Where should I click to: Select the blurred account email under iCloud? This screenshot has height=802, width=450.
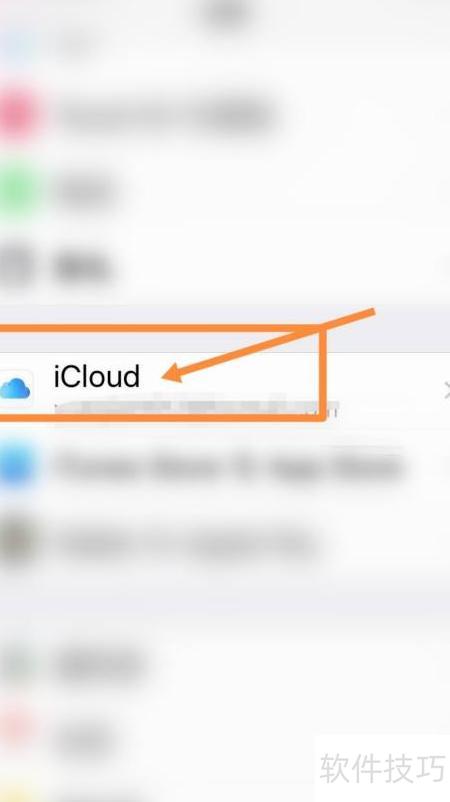click(196, 407)
